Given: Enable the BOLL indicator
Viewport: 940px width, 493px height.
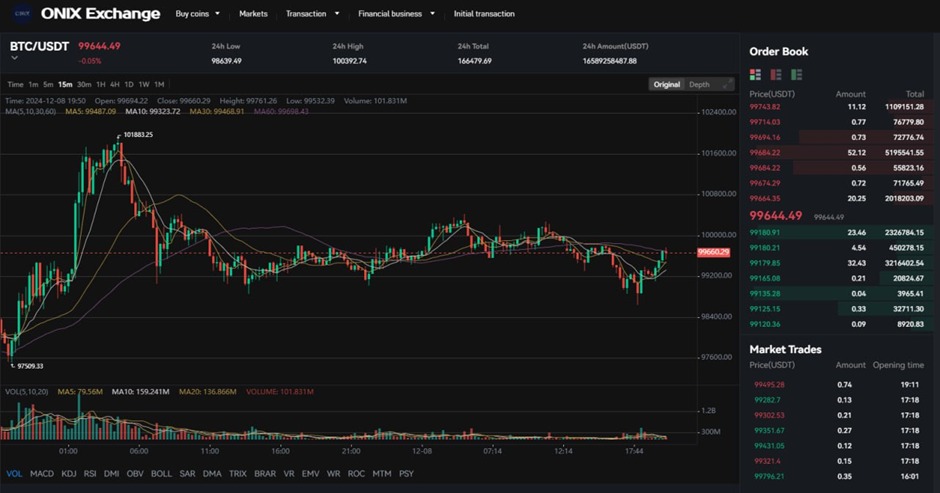Looking at the screenshot, I should [161, 473].
